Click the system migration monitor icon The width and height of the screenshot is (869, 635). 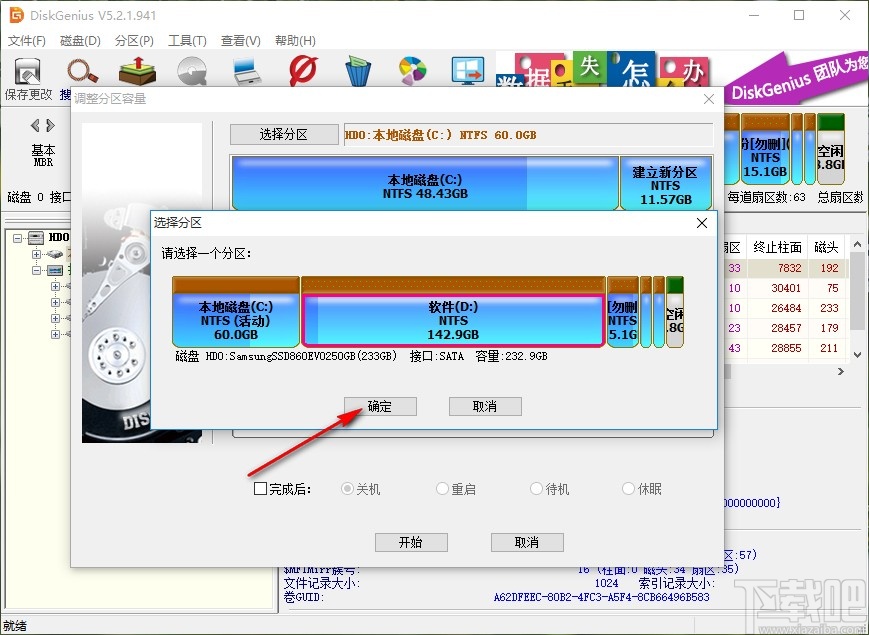click(x=468, y=72)
